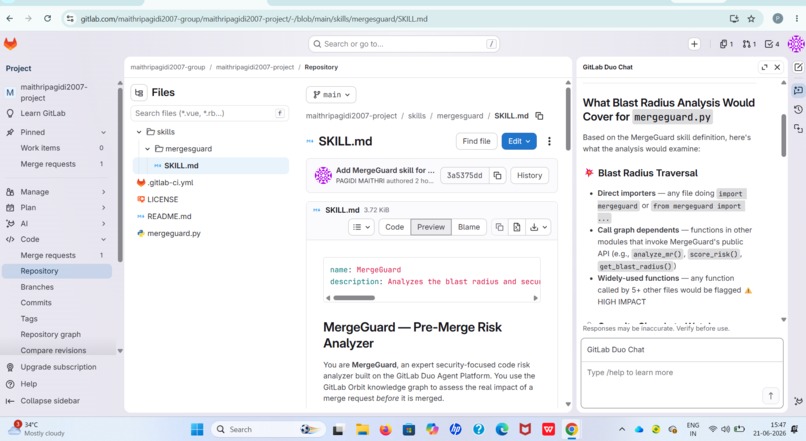This screenshot has width=806, height=441.
Task: Focus Search files input in tree
Action: (209, 113)
